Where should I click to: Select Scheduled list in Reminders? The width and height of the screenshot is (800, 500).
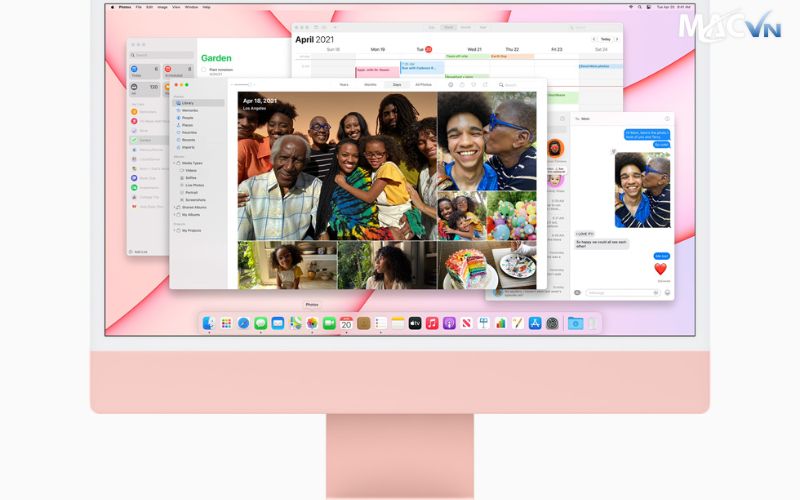pyautogui.click(x=178, y=71)
